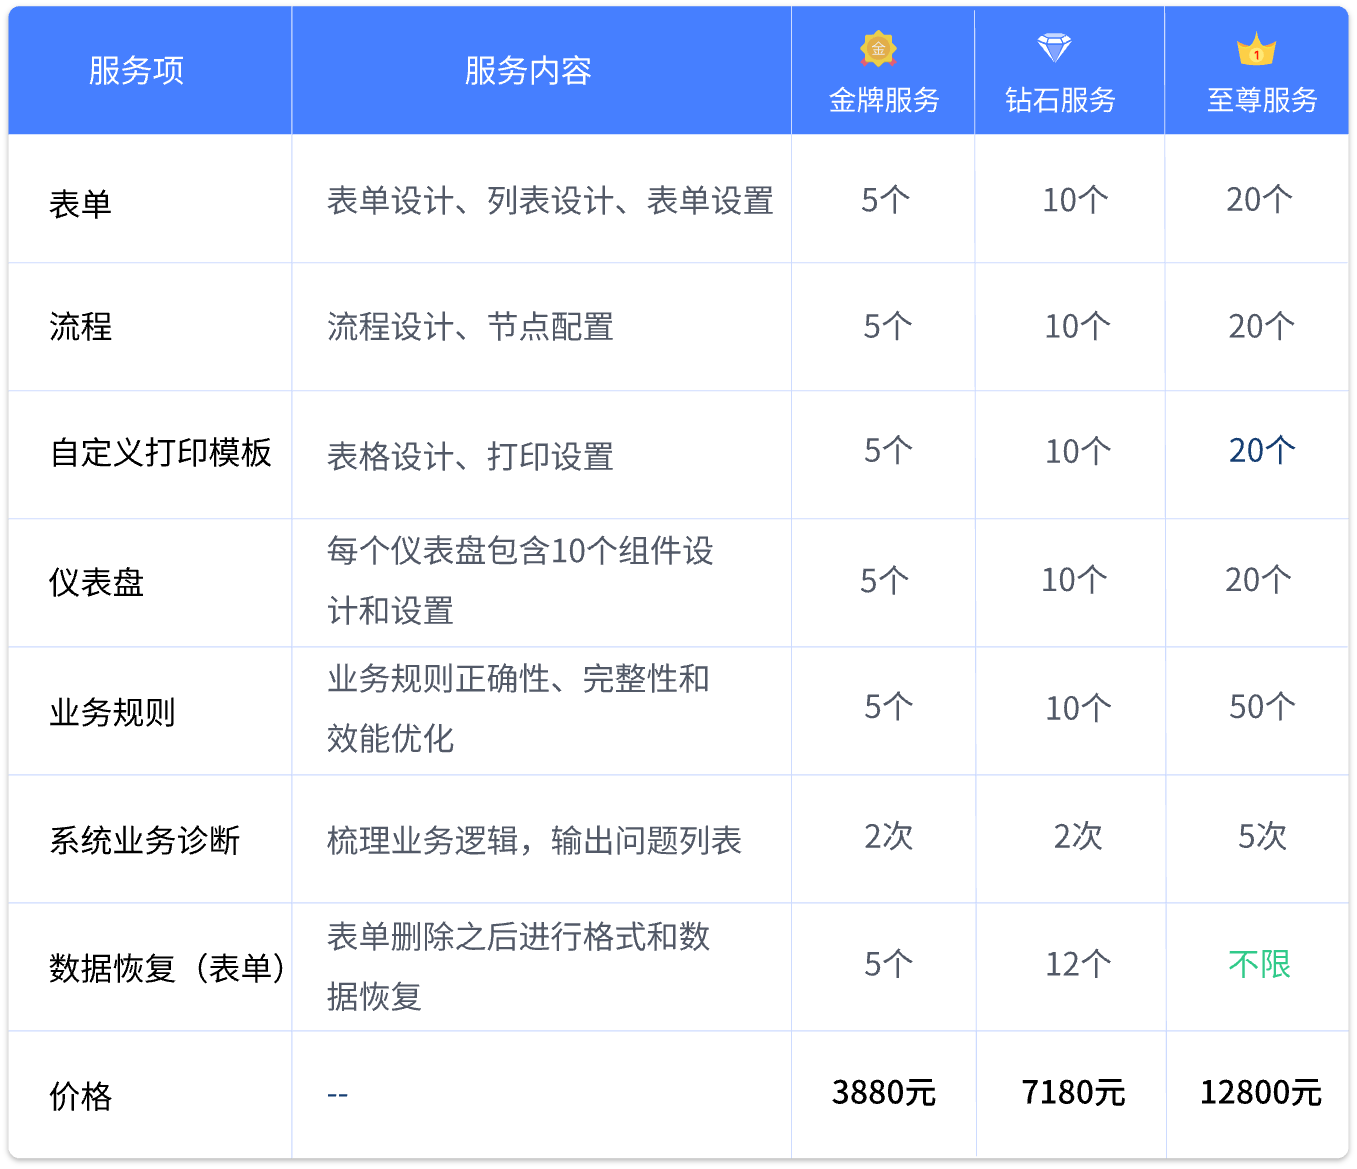The height and width of the screenshot is (1169, 1357).
Task: Select the 自定义打印模板 row label
Action: click(160, 453)
